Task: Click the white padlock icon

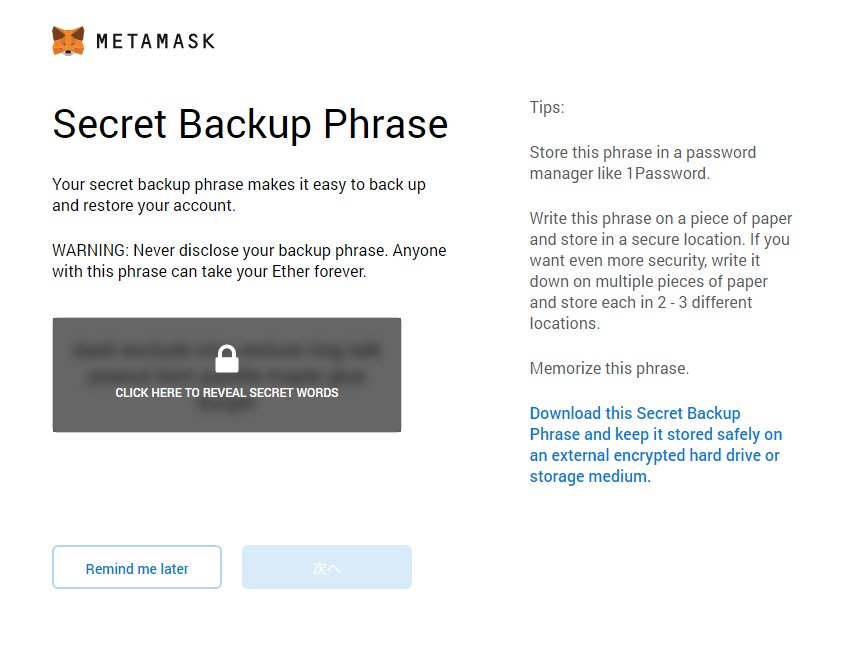Action: click(x=227, y=359)
